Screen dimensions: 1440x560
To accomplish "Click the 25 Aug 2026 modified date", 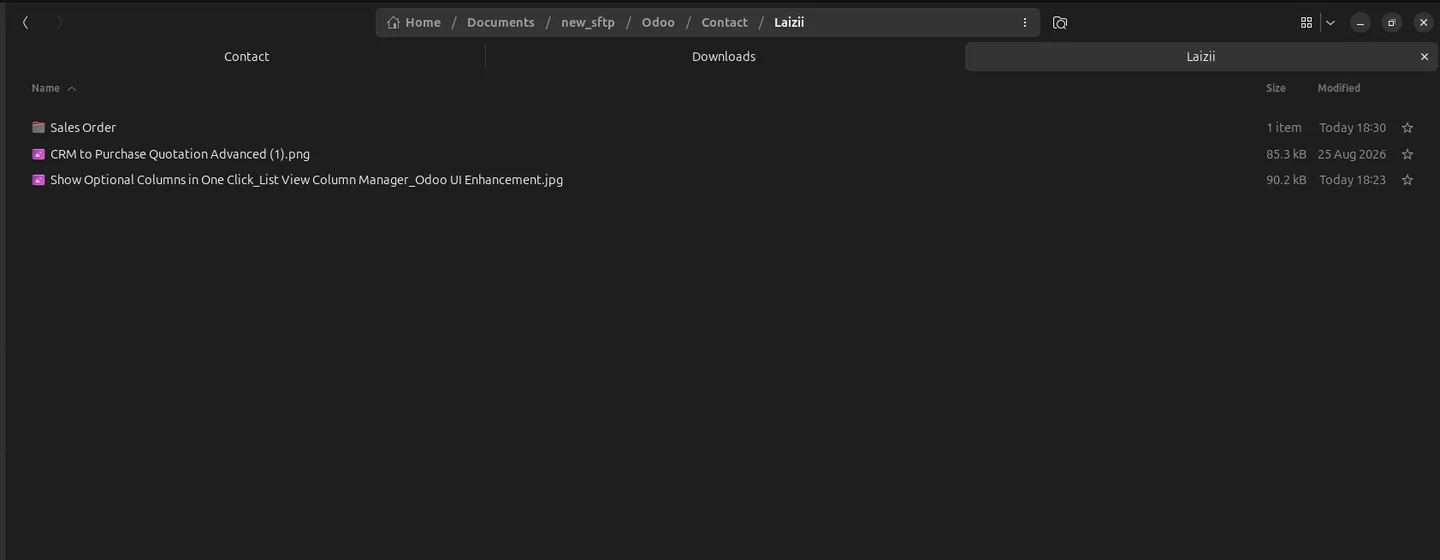I will [1352, 154].
